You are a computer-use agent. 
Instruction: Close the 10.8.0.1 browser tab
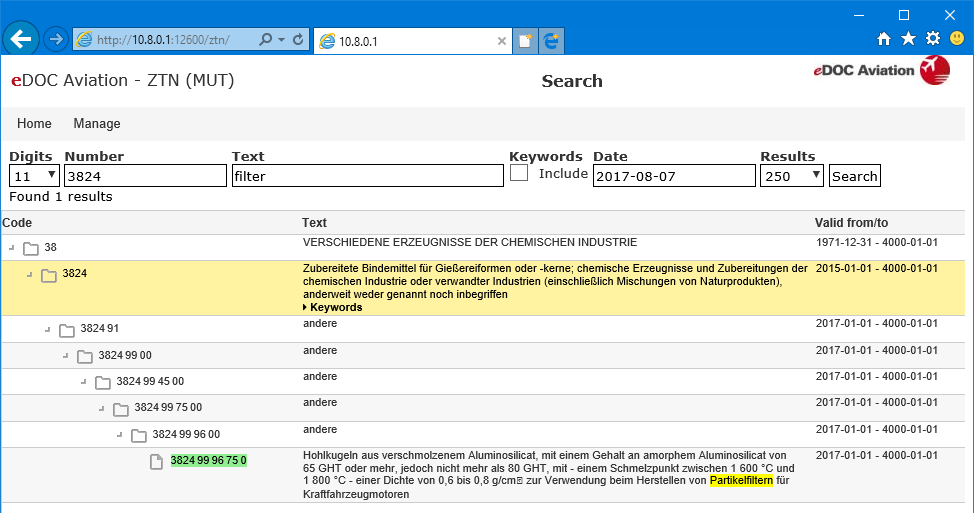[502, 41]
